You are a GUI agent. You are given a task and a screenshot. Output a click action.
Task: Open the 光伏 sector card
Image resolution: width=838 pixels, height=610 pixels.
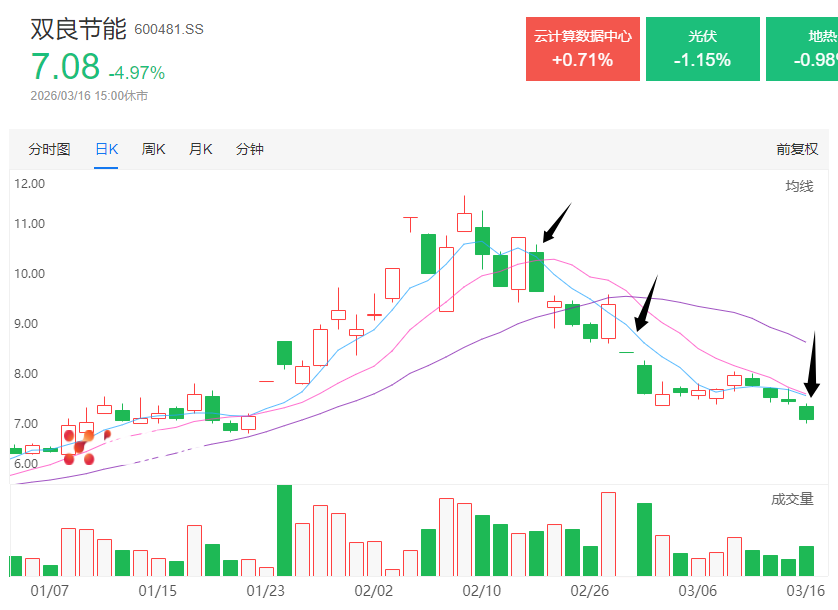702,48
